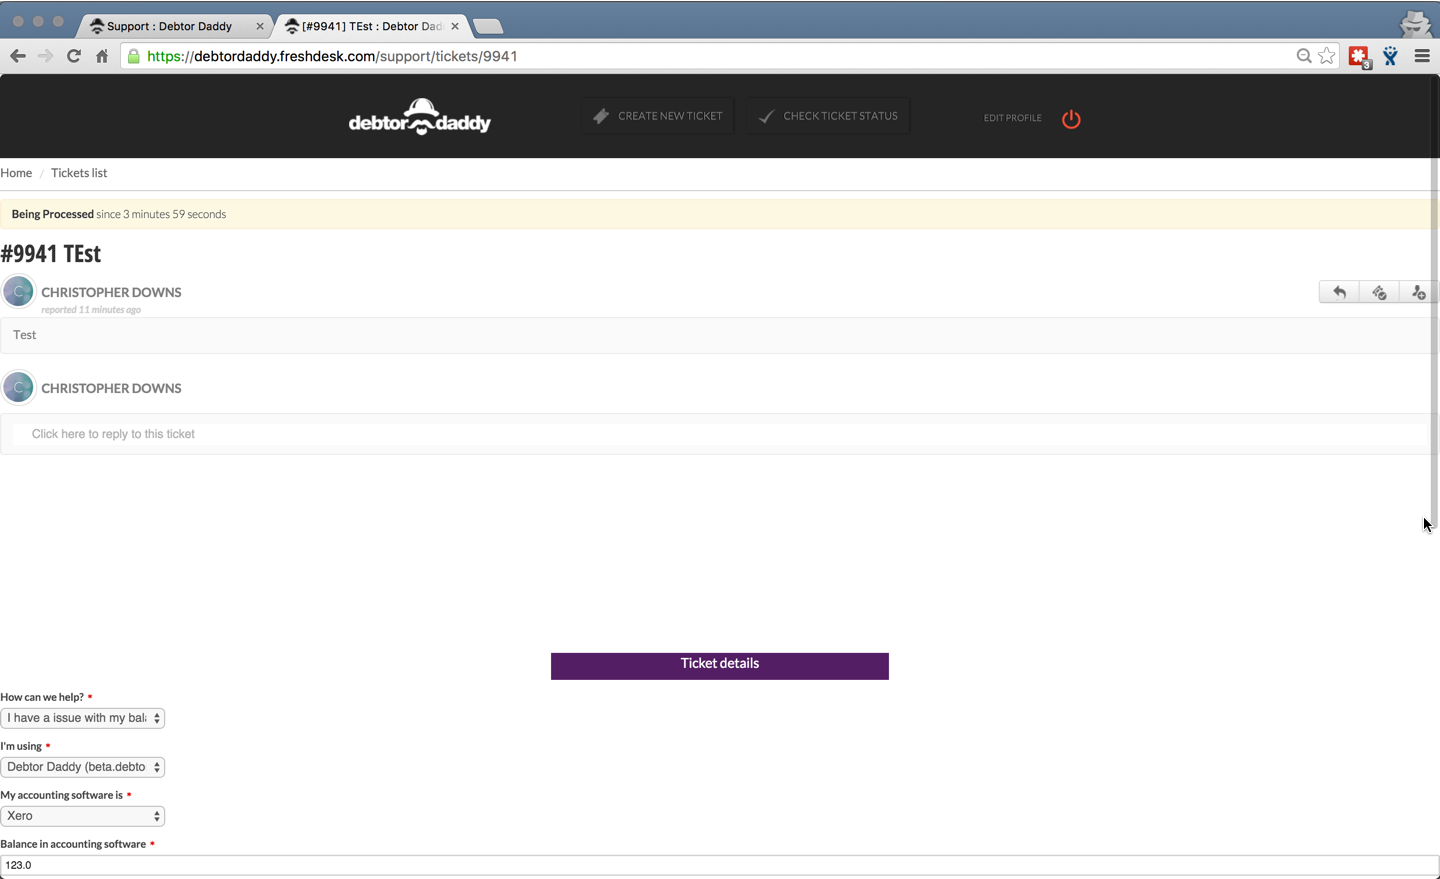Reload the page
The width and height of the screenshot is (1440, 879).
pos(73,56)
